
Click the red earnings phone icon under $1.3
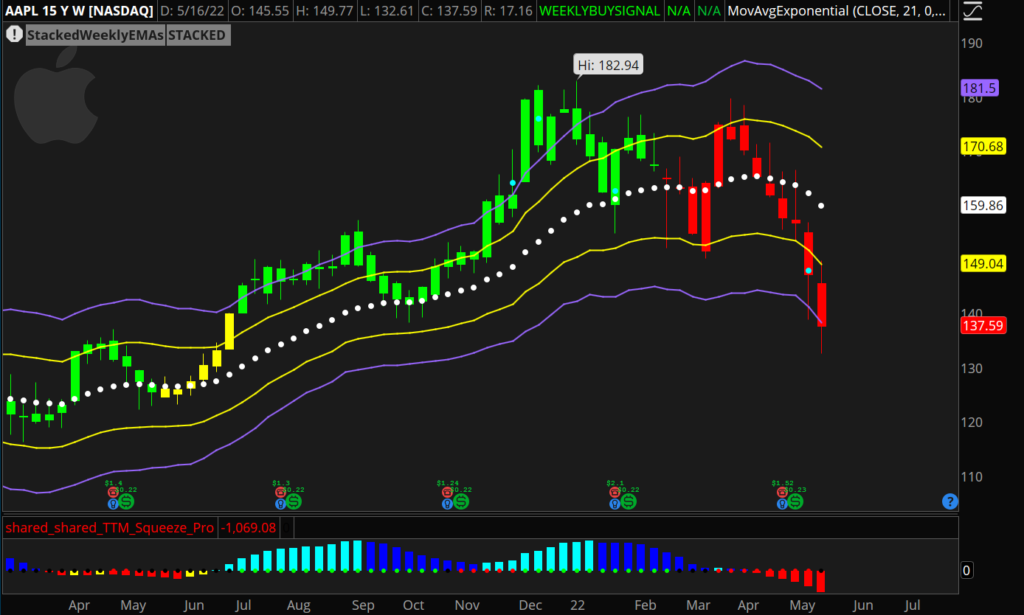[280, 492]
